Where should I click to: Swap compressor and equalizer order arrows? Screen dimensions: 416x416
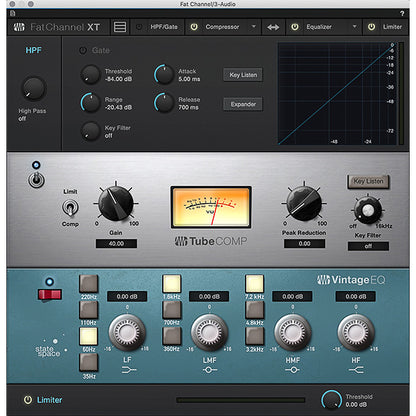click(273, 27)
